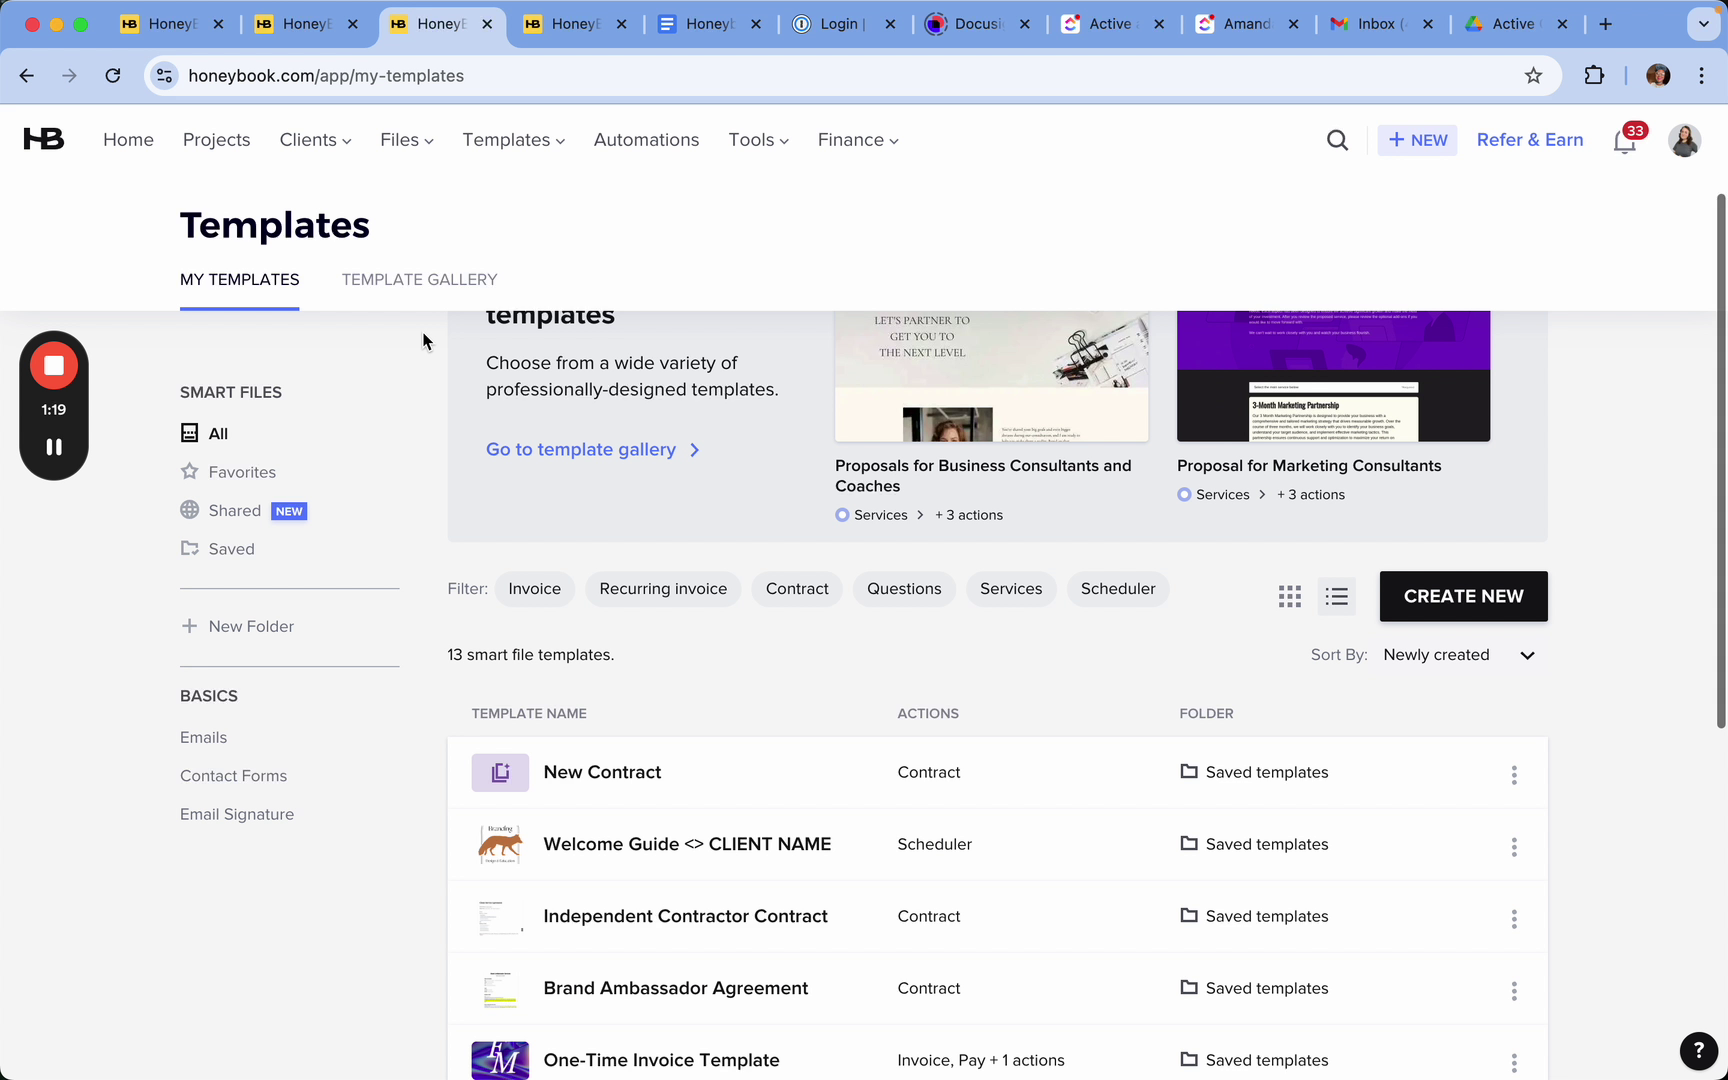Toggle the Contract filter chip

click(x=797, y=589)
